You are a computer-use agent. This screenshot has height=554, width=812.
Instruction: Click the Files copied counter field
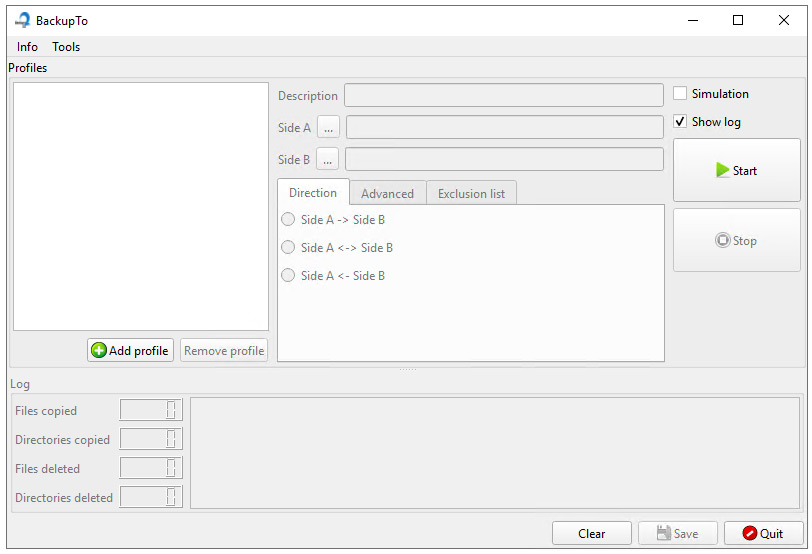[x=151, y=410]
